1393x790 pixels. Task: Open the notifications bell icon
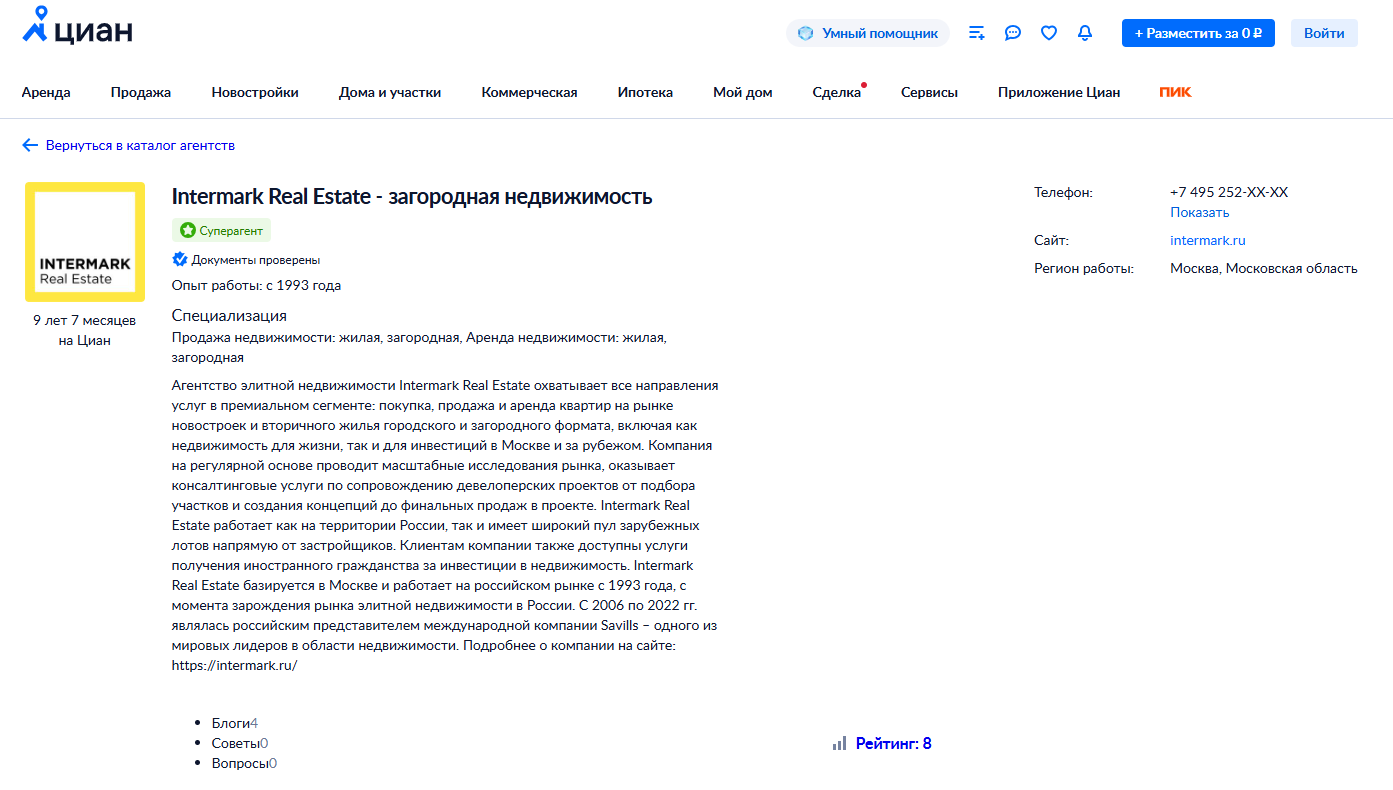[1085, 33]
